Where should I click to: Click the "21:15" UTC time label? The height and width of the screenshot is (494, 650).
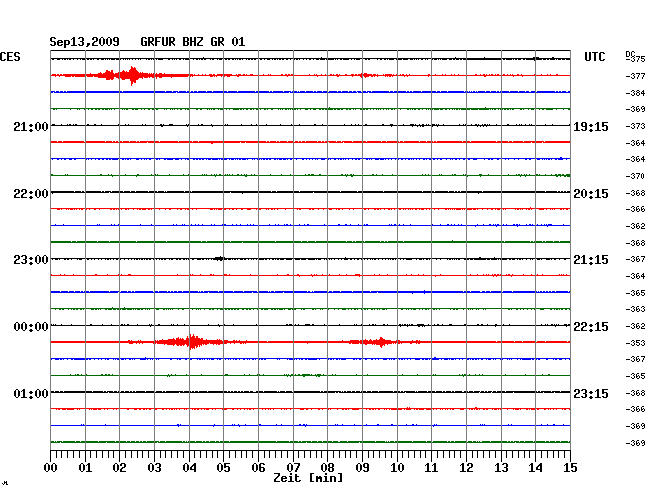[x=591, y=260]
